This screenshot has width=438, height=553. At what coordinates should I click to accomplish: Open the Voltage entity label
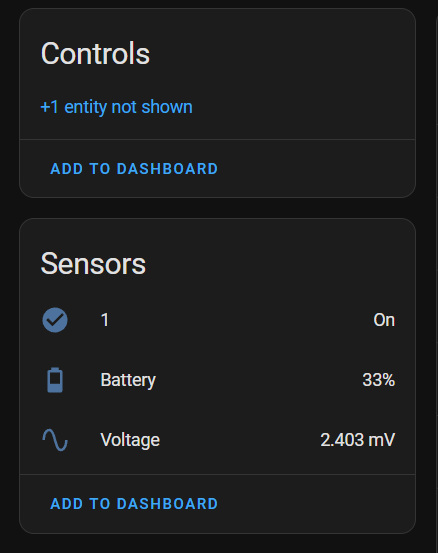130,440
